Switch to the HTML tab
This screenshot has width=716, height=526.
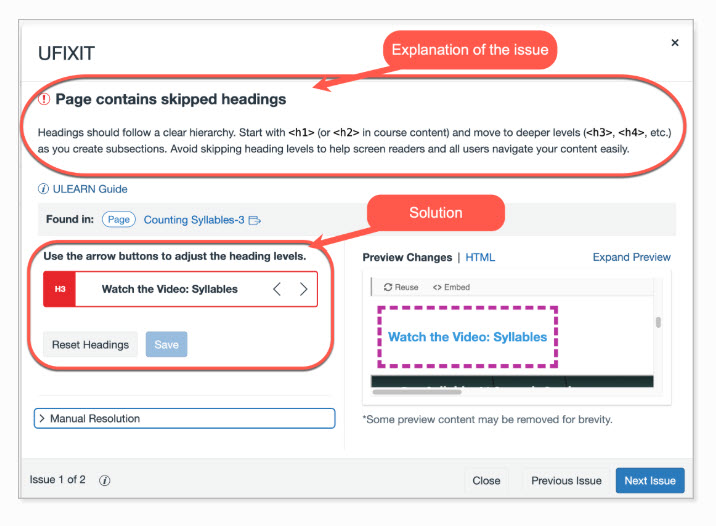point(480,258)
